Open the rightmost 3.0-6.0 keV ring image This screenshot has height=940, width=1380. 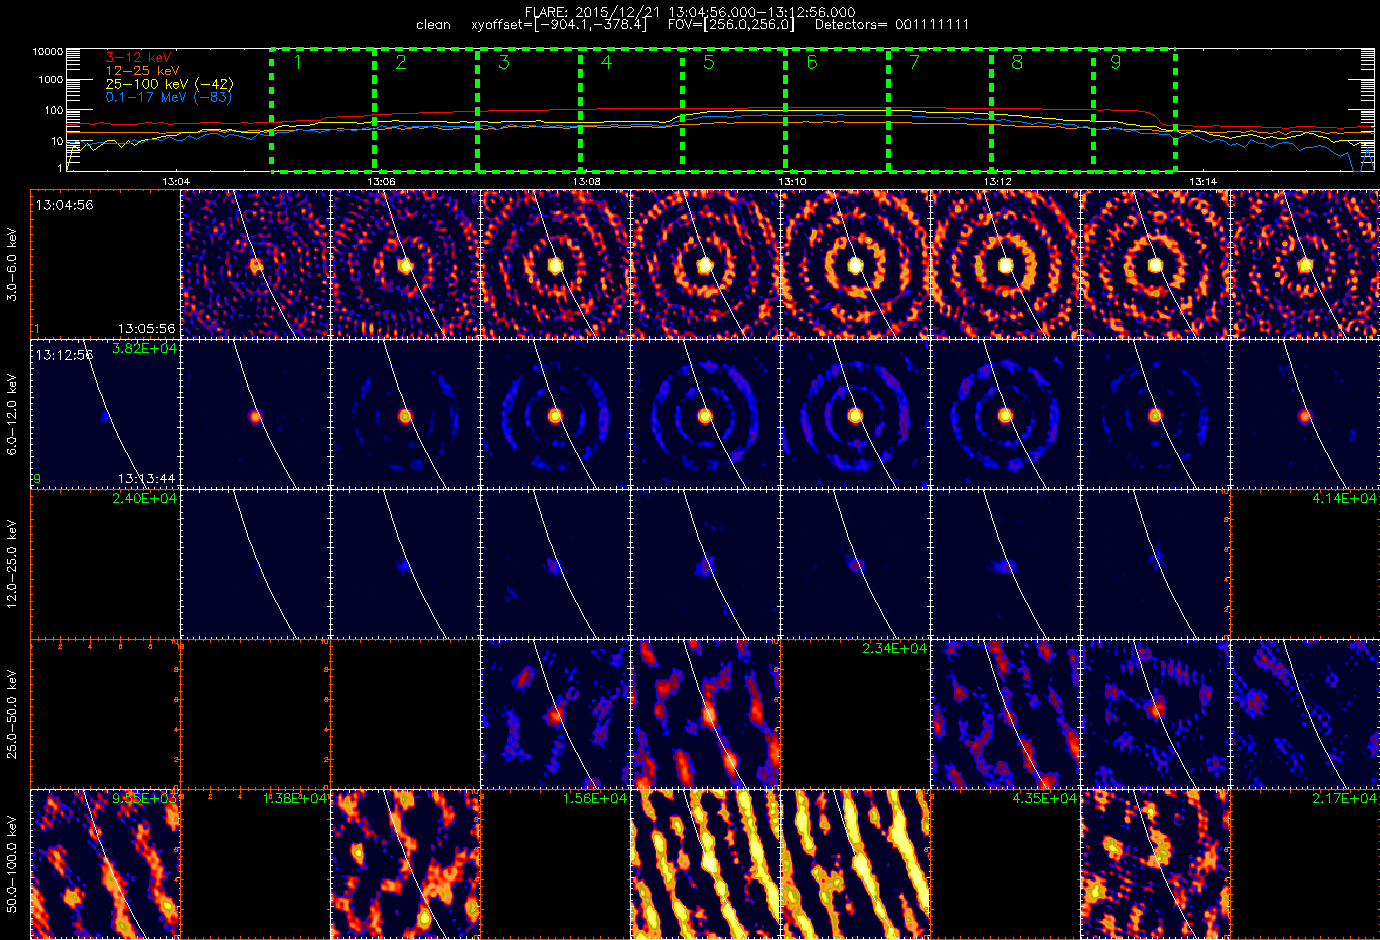click(x=1305, y=264)
